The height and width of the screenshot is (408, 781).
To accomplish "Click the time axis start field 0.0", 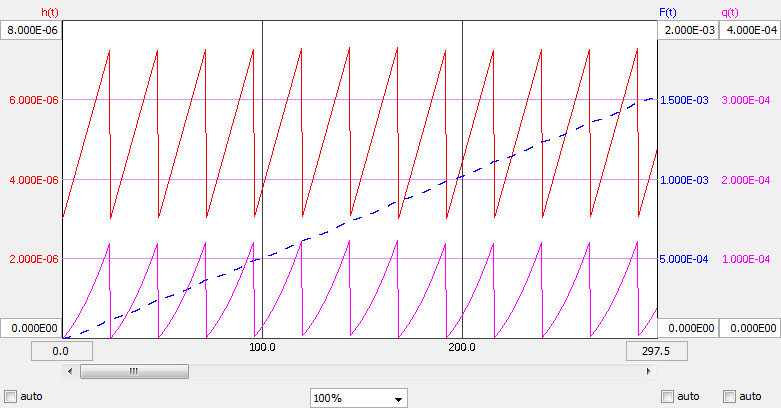I will [61, 351].
